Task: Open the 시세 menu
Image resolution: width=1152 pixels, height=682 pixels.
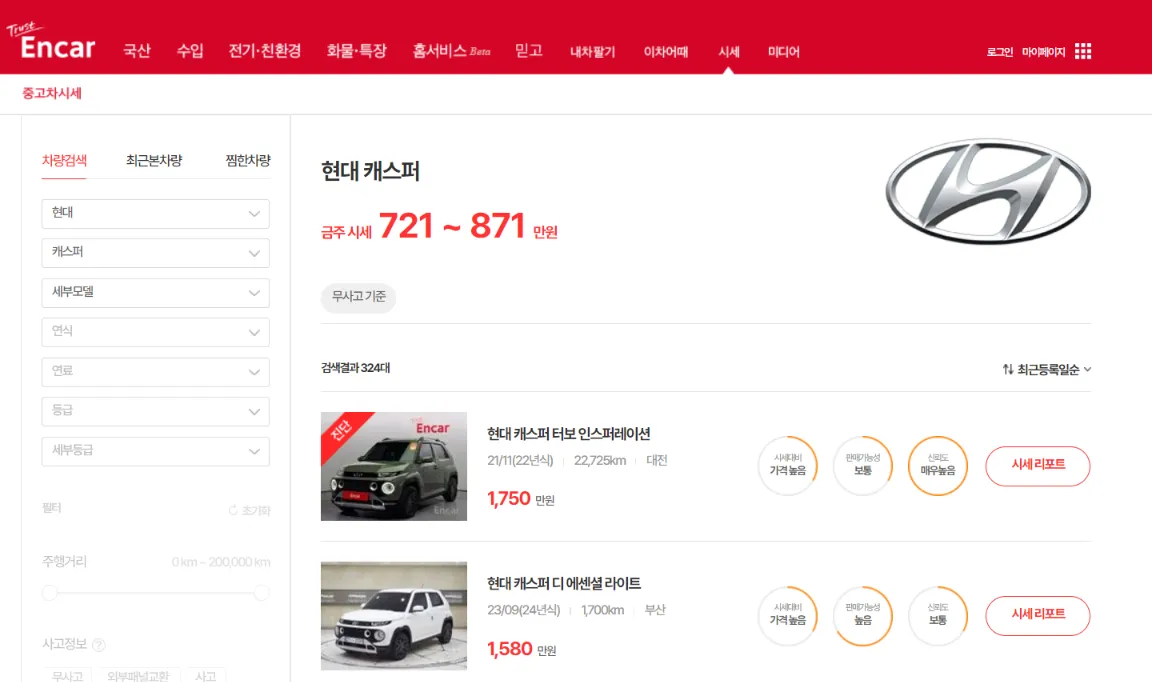Action: tap(729, 51)
